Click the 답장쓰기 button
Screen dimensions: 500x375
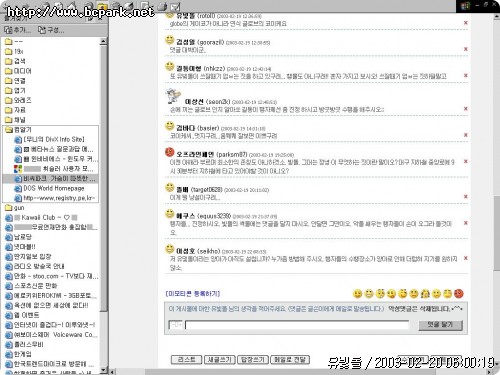pyautogui.click(x=253, y=360)
